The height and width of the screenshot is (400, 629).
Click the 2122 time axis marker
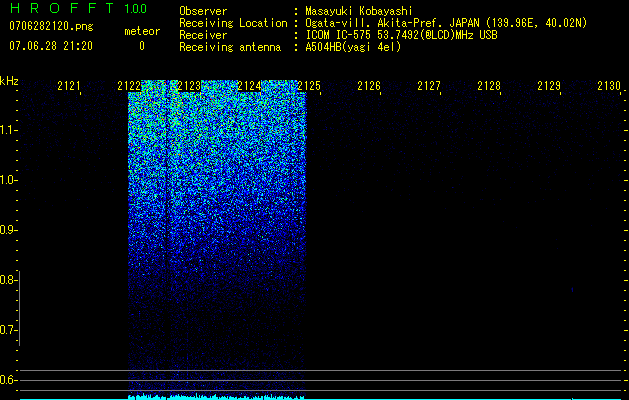click(129, 86)
